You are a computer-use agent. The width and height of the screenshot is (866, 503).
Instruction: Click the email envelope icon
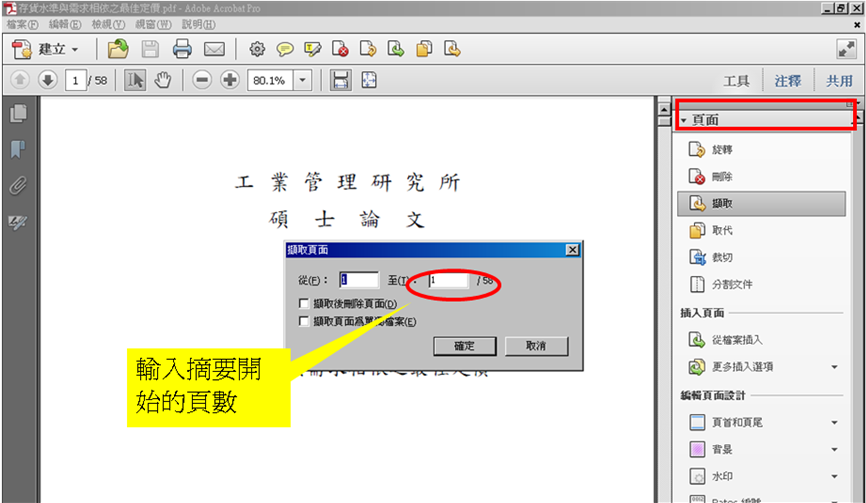tap(214, 48)
